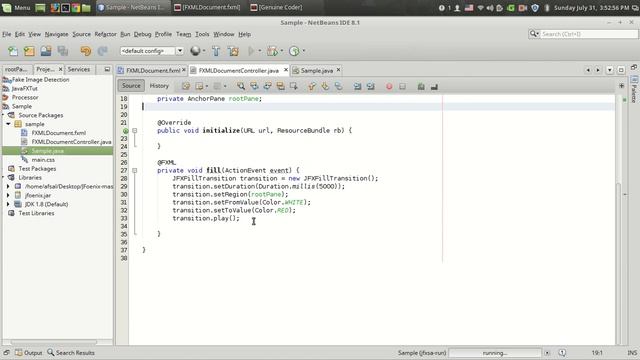Click the Clean and Build icon

[x=233, y=51]
